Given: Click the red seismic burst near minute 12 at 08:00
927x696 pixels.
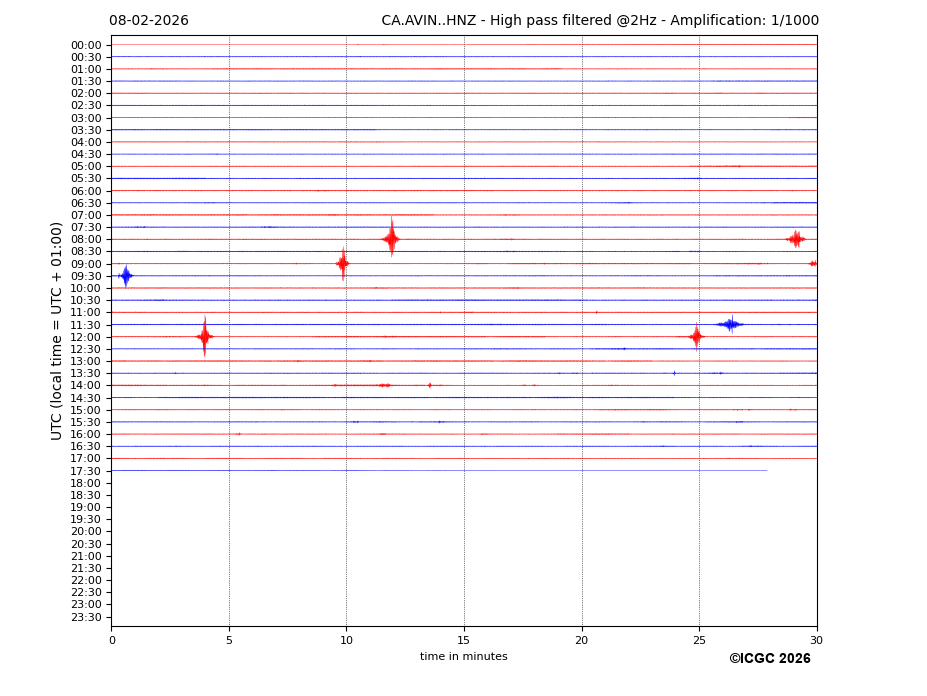Looking at the screenshot, I should point(391,239).
